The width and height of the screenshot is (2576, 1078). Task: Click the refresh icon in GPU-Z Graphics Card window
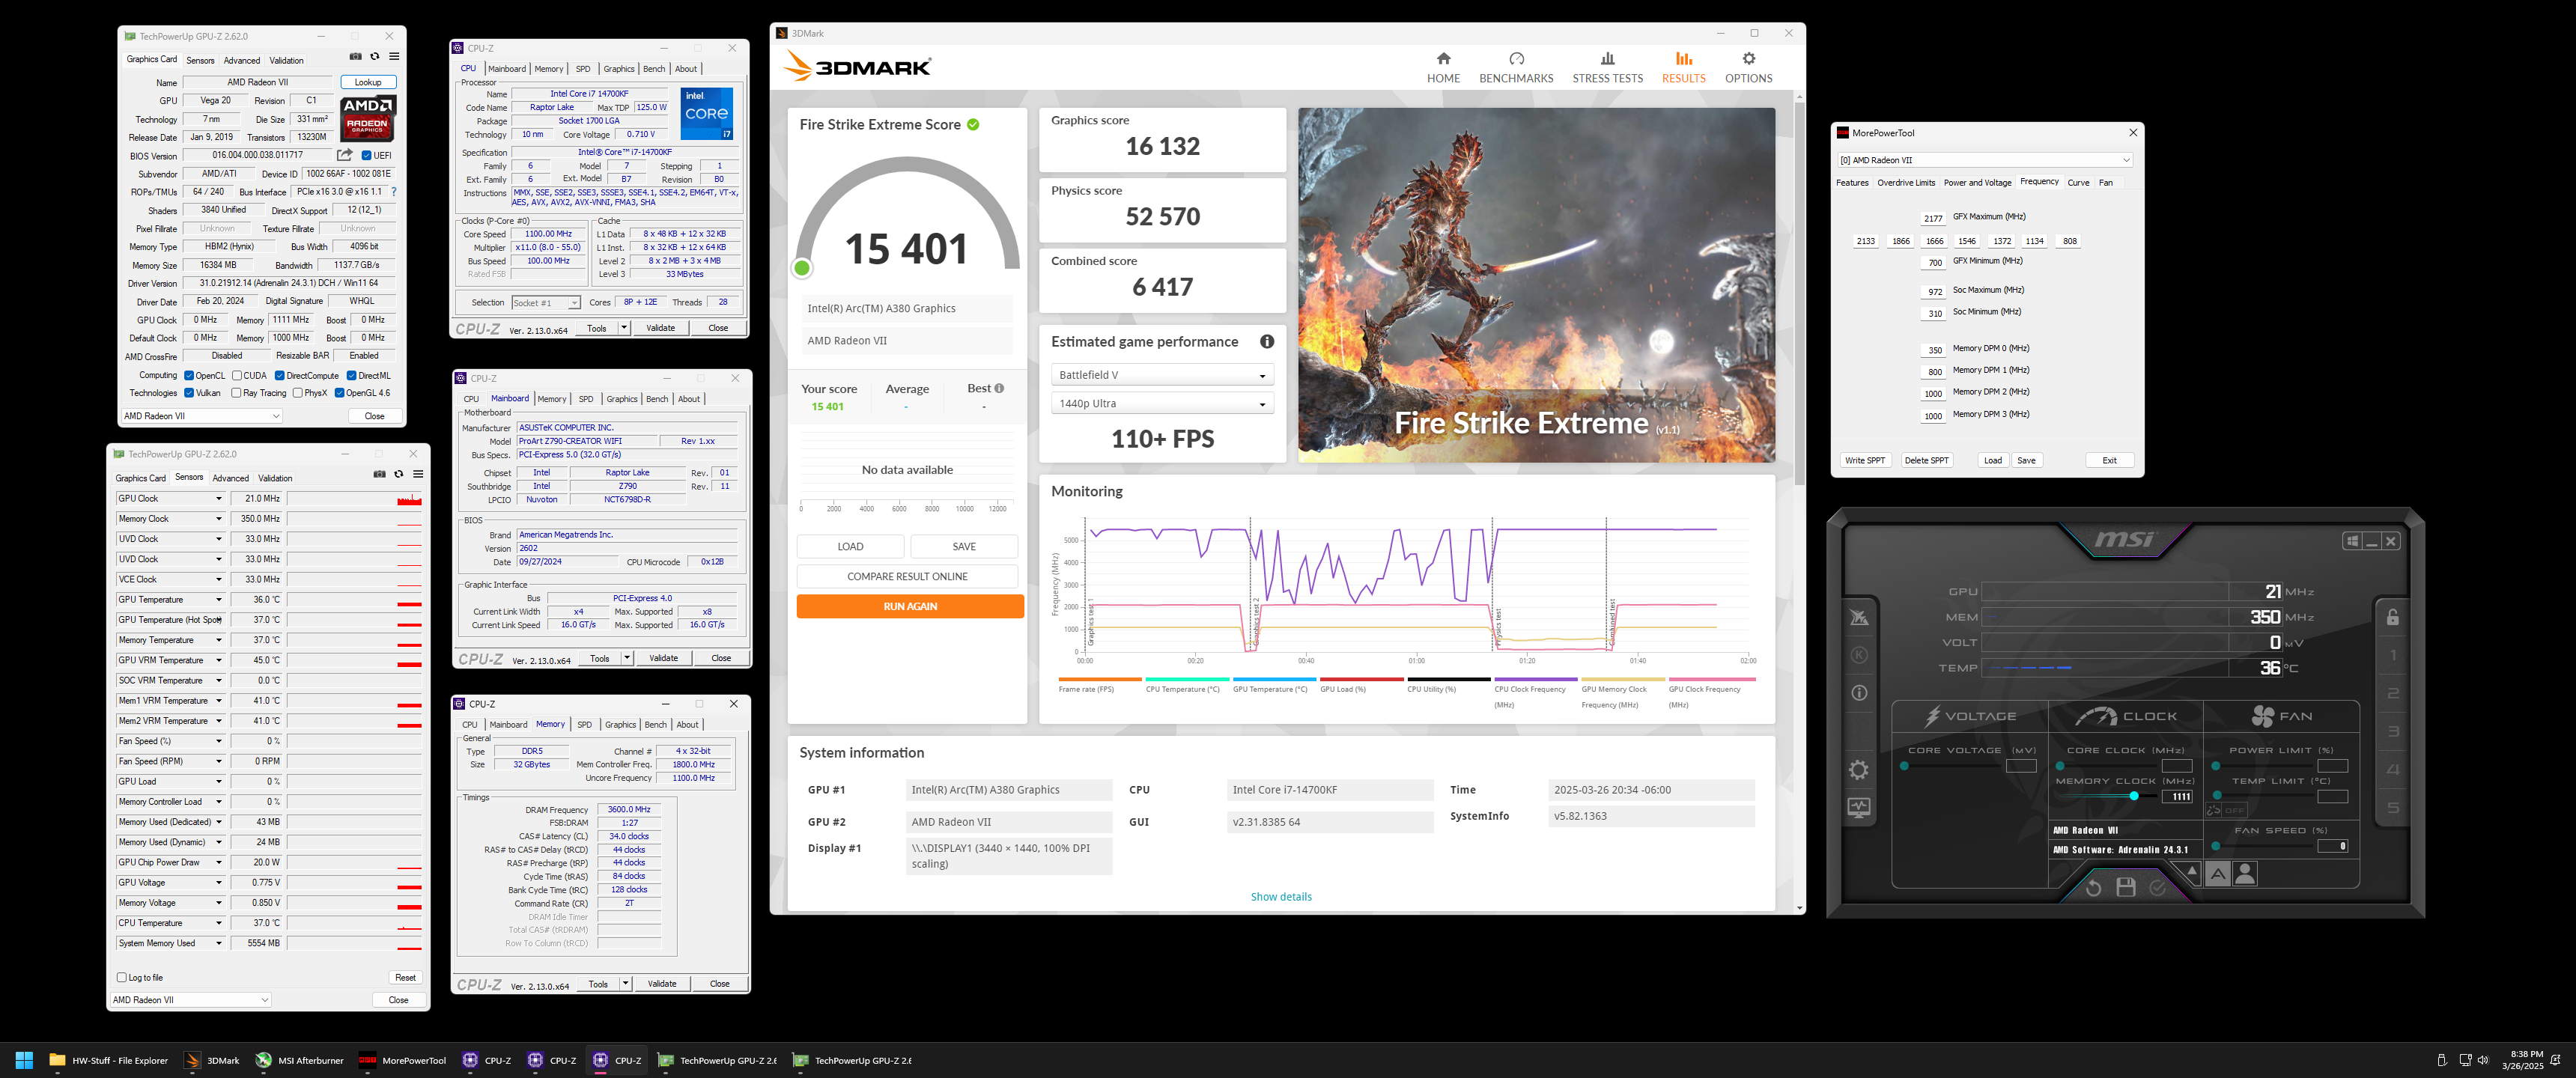375,56
